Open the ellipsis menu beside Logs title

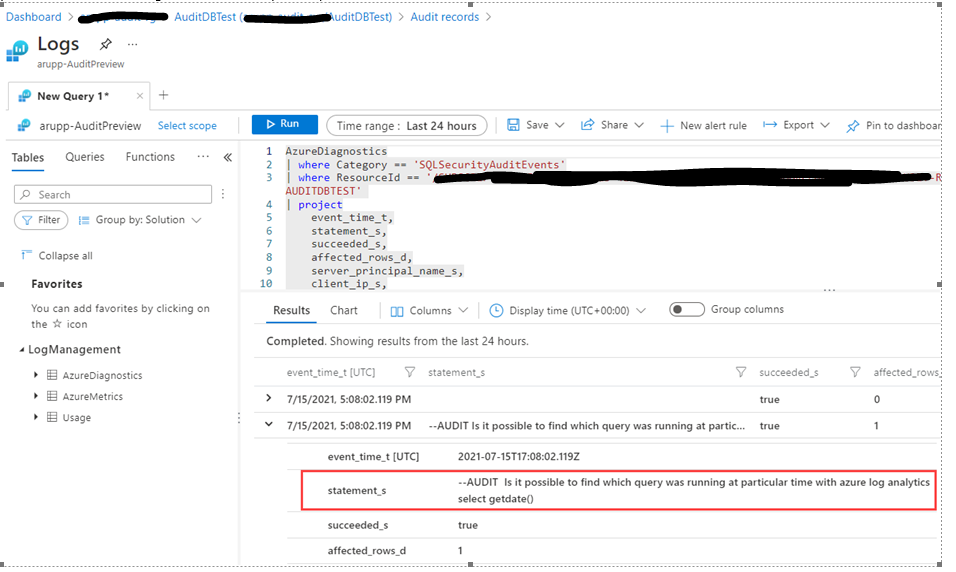pyautogui.click(x=132, y=44)
